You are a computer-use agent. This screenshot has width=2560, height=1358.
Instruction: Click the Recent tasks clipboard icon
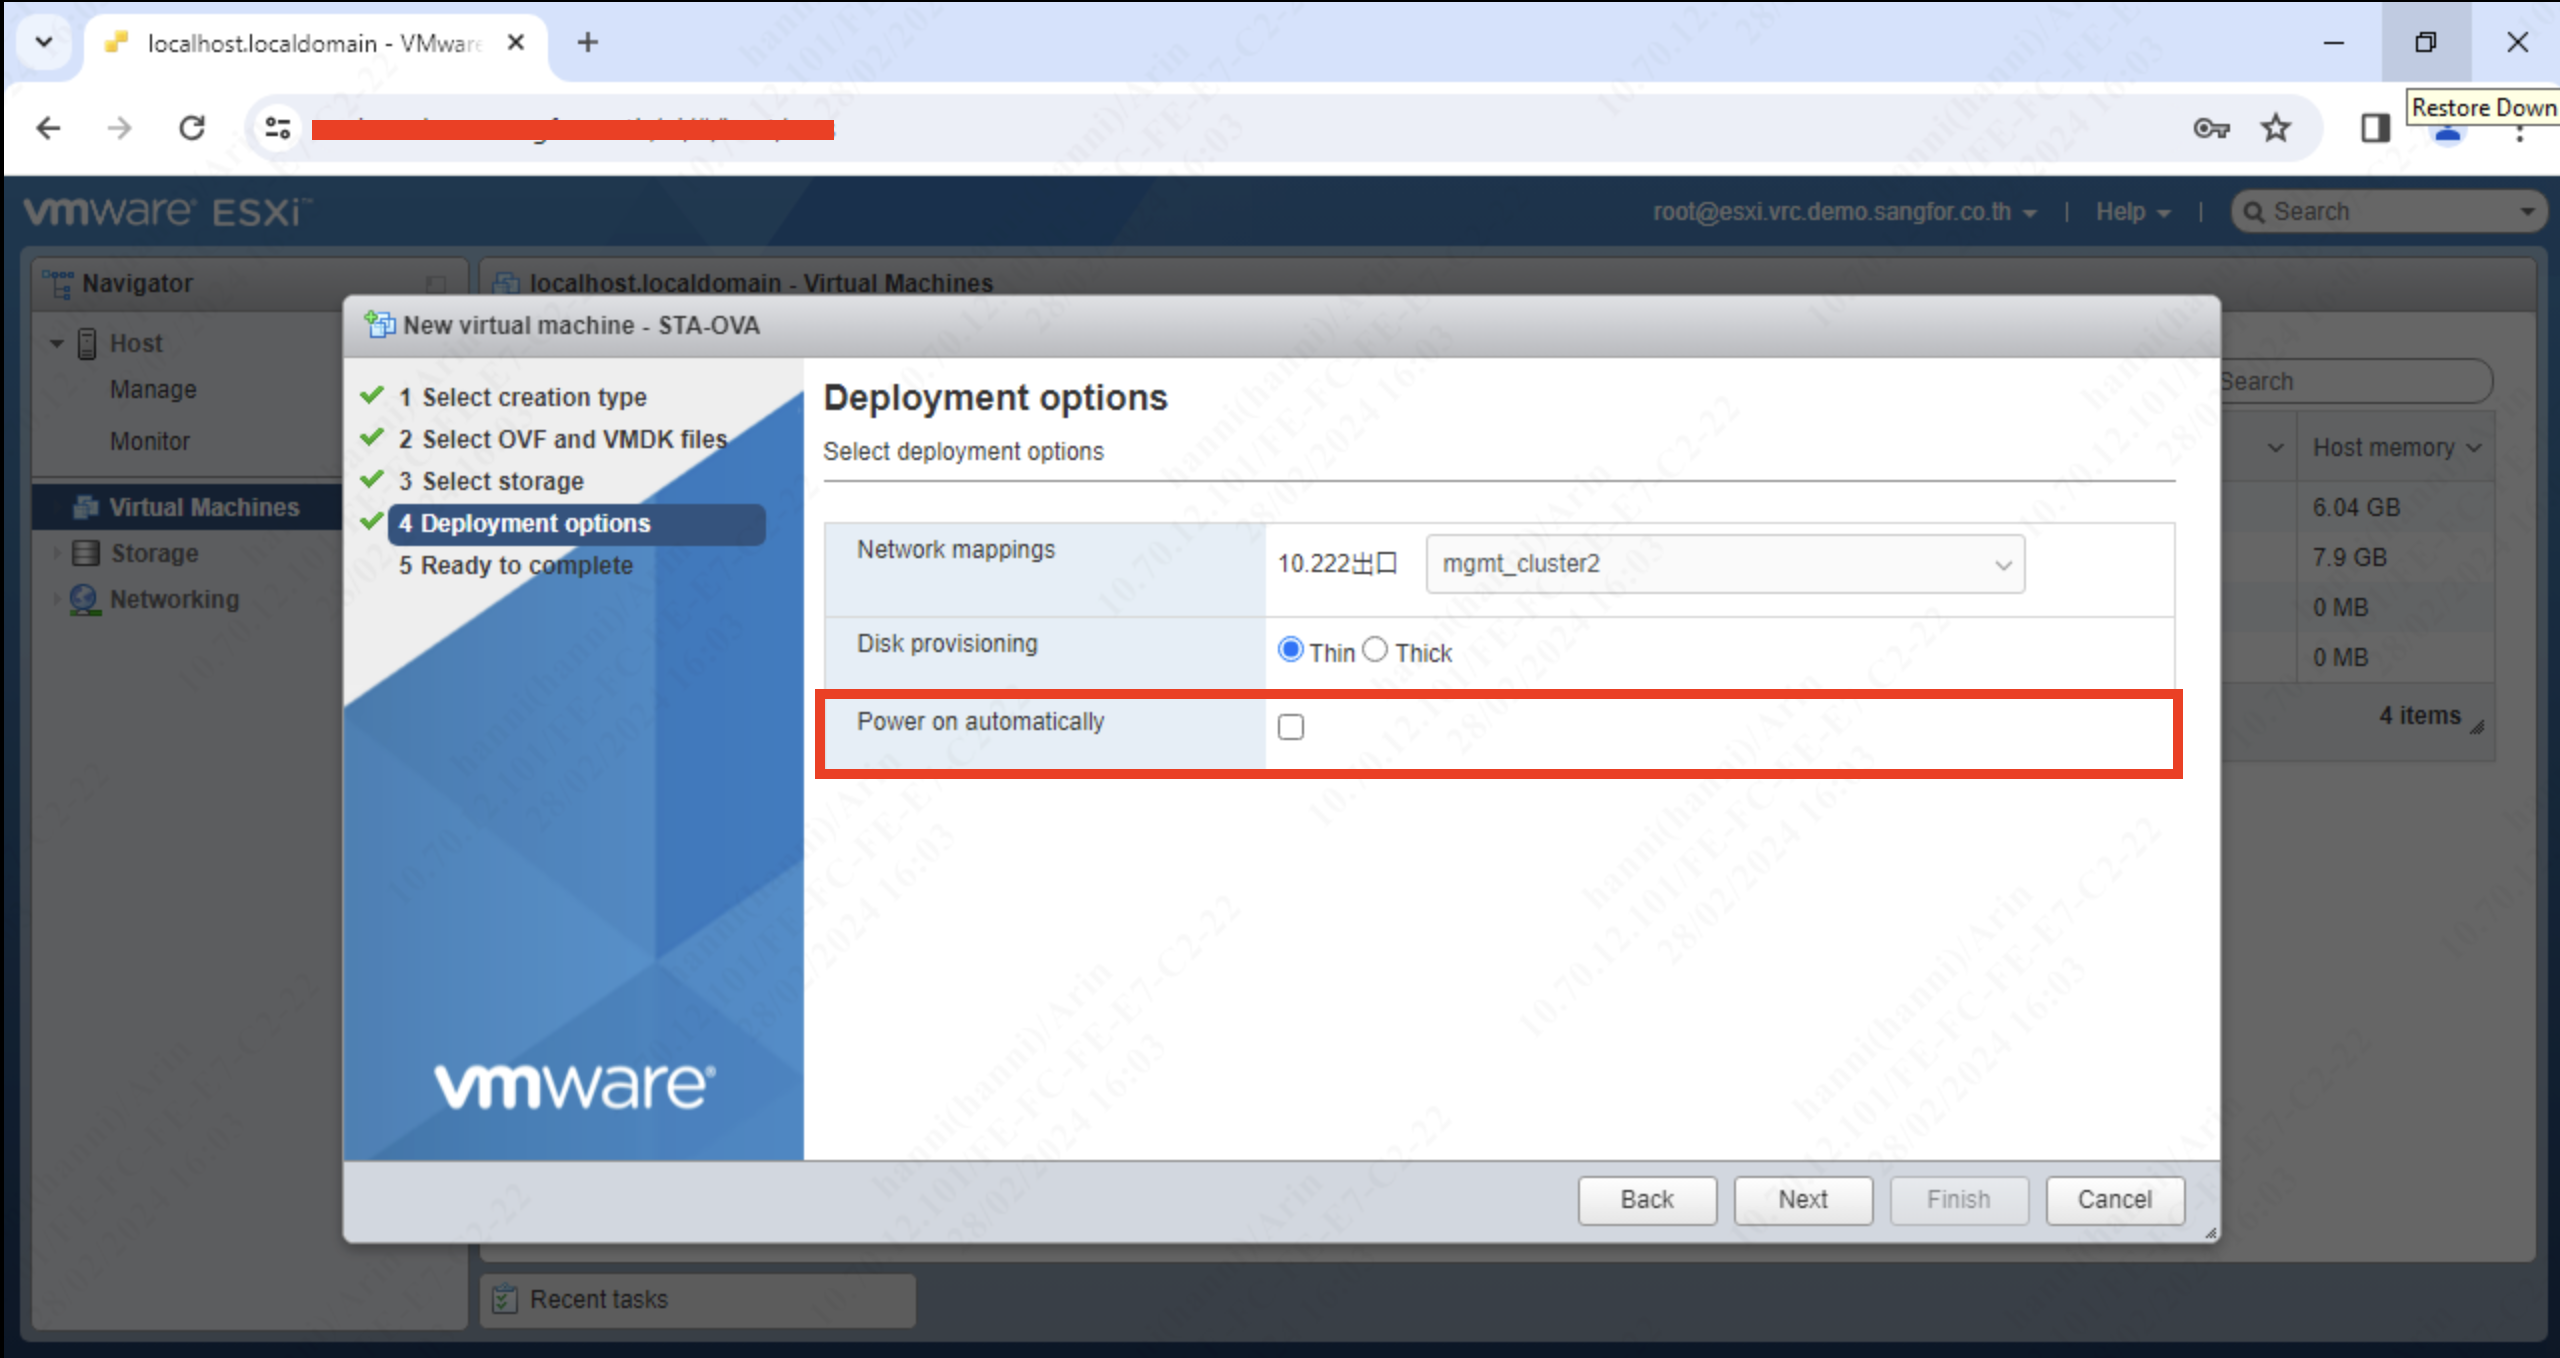click(506, 1298)
